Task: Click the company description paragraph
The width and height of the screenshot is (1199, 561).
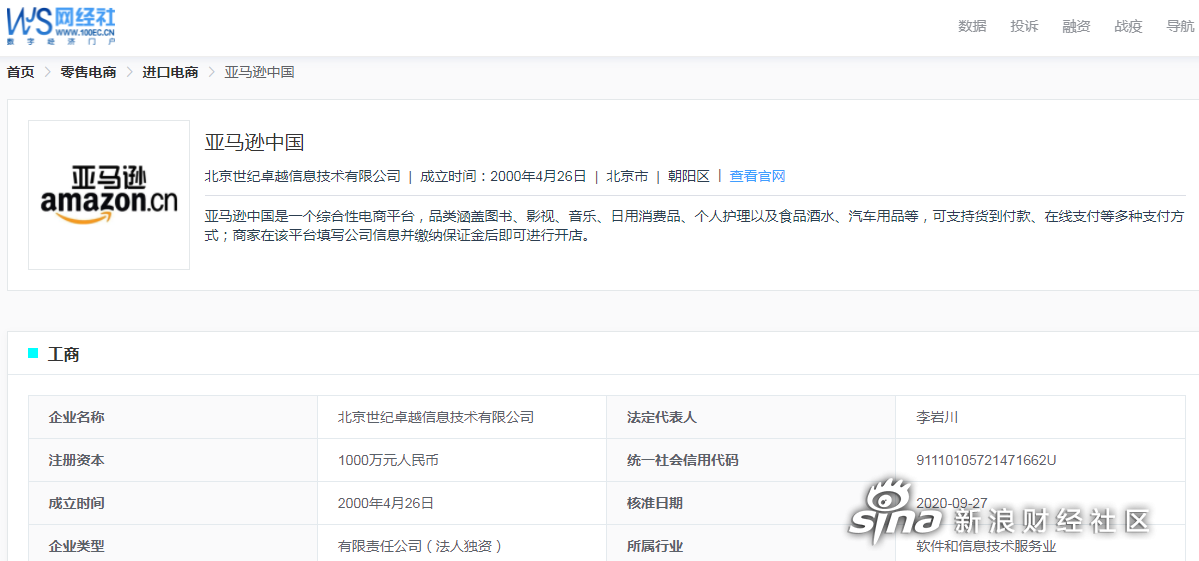Action: [694, 226]
